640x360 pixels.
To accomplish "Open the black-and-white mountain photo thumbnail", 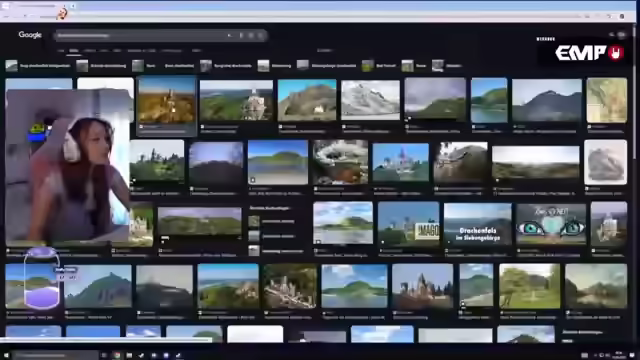I will [371, 100].
